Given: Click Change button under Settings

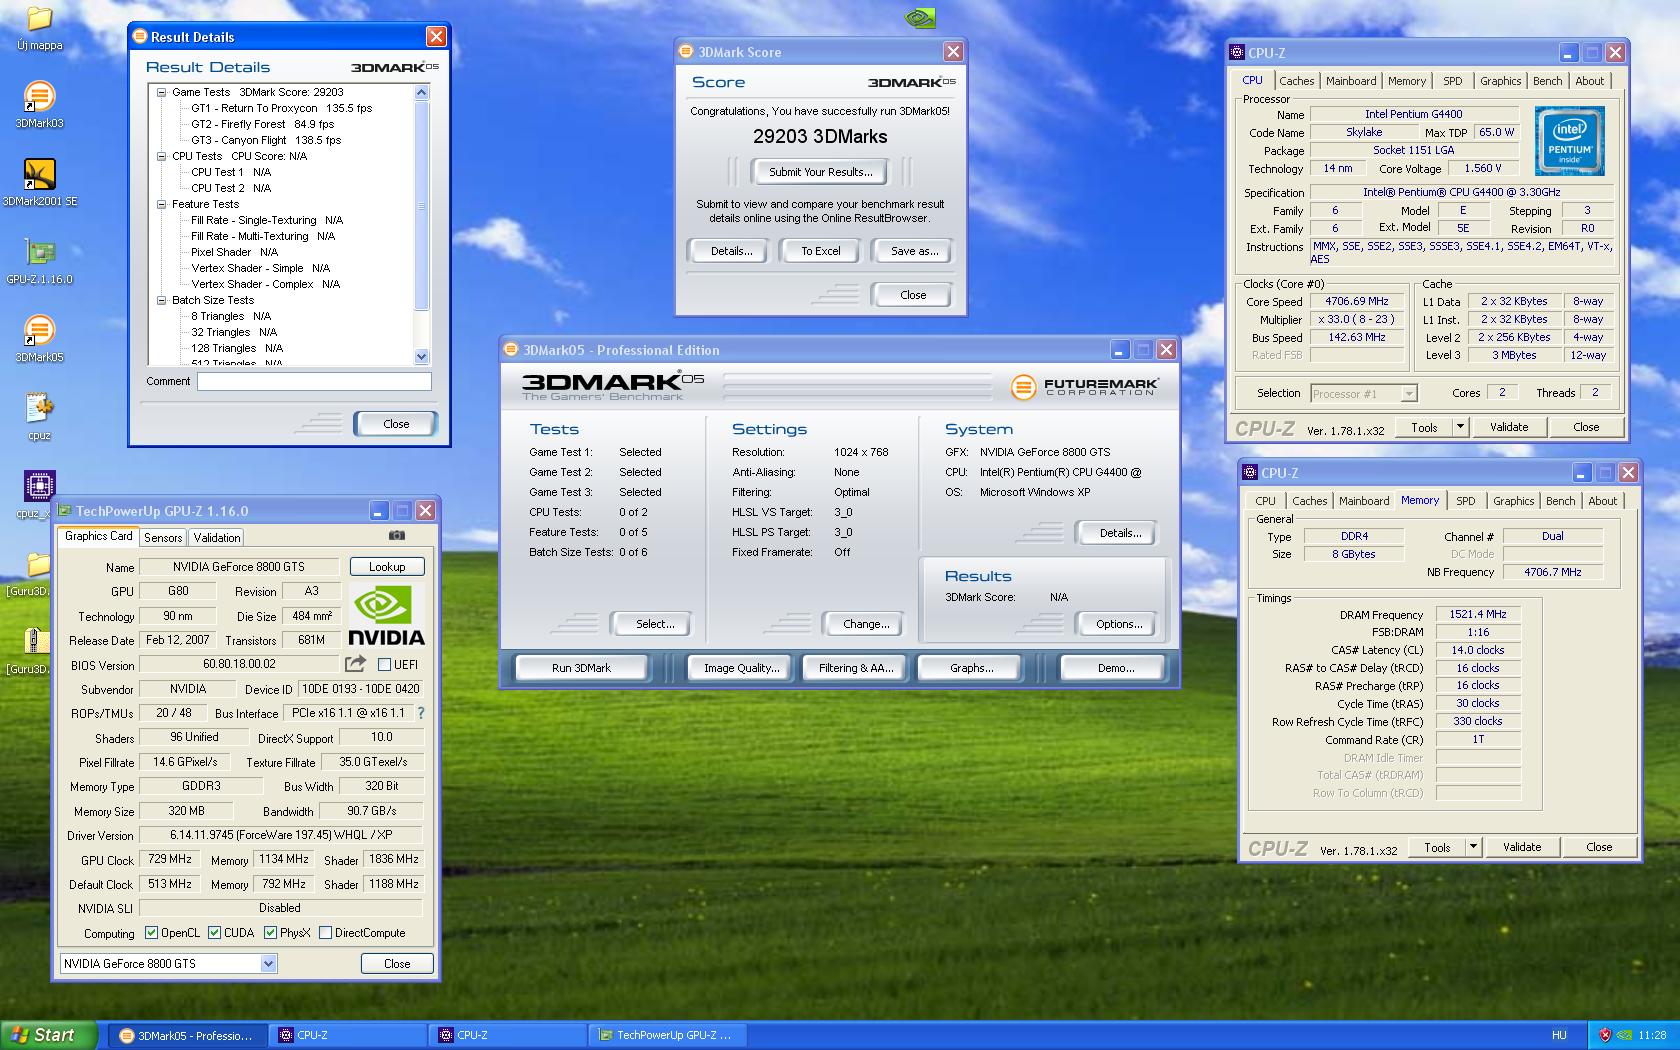Looking at the screenshot, I should (866, 624).
